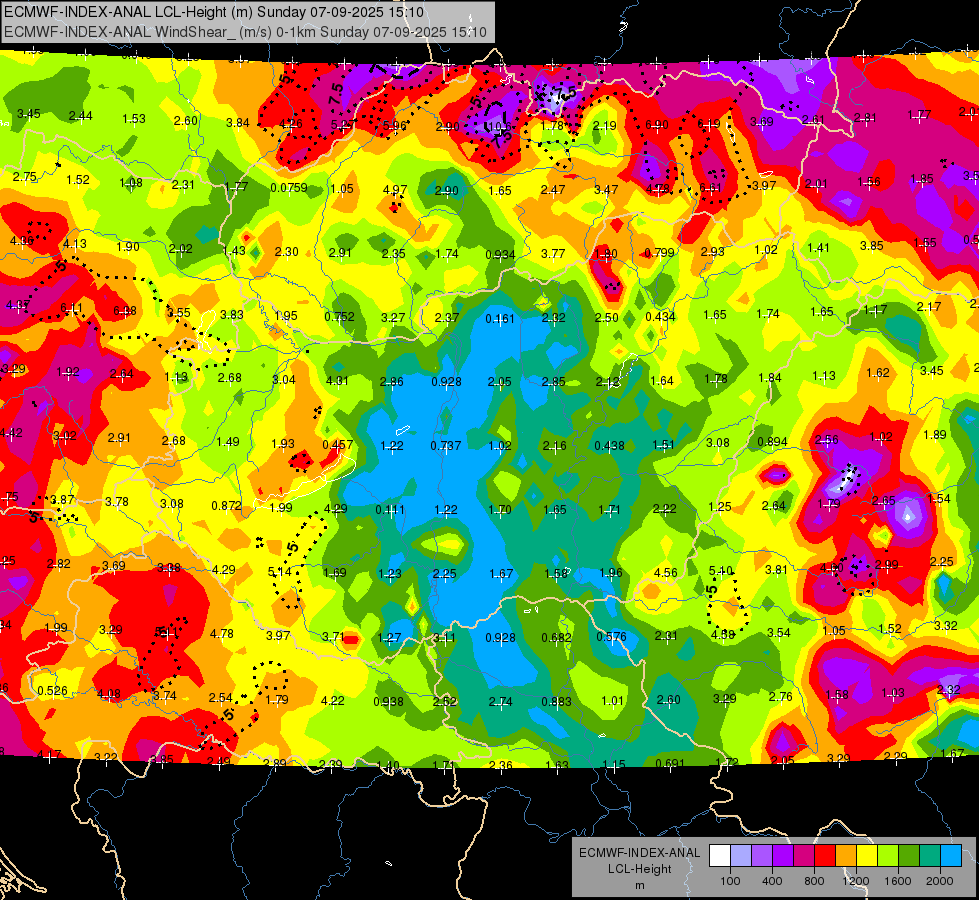Click the '3.77' wind shear value
Viewport: 979px width, 900px height.
553,253
